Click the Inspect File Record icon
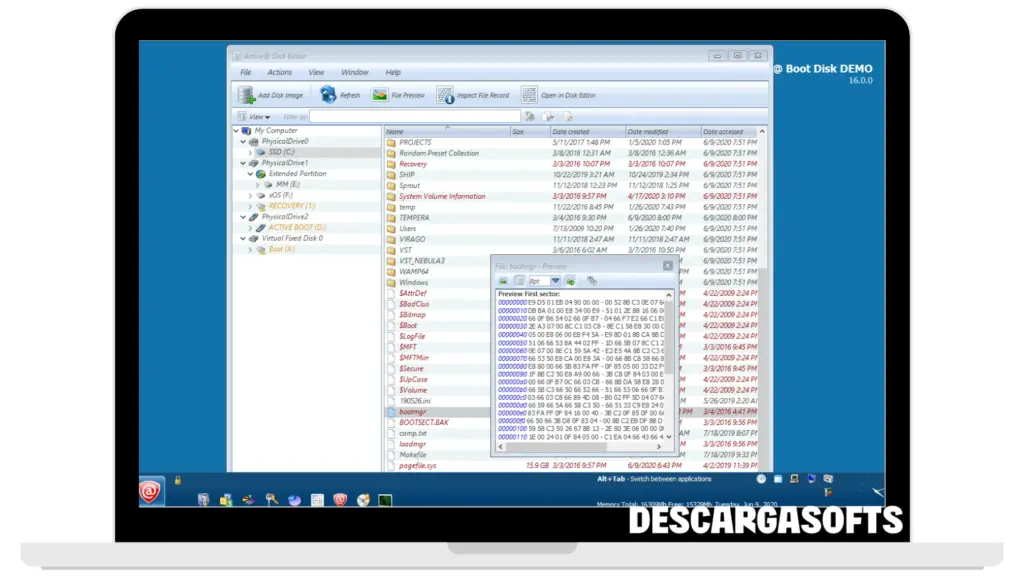This screenshot has width=1024, height=576. [x=445, y=95]
